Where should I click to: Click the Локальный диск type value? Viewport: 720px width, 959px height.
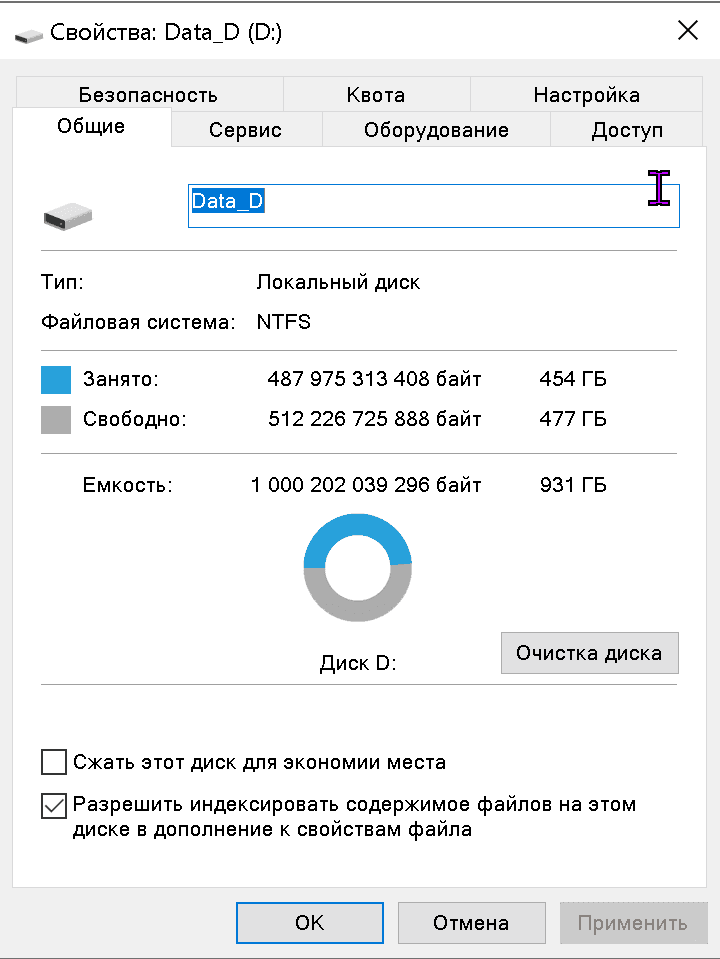(x=338, y=283)
